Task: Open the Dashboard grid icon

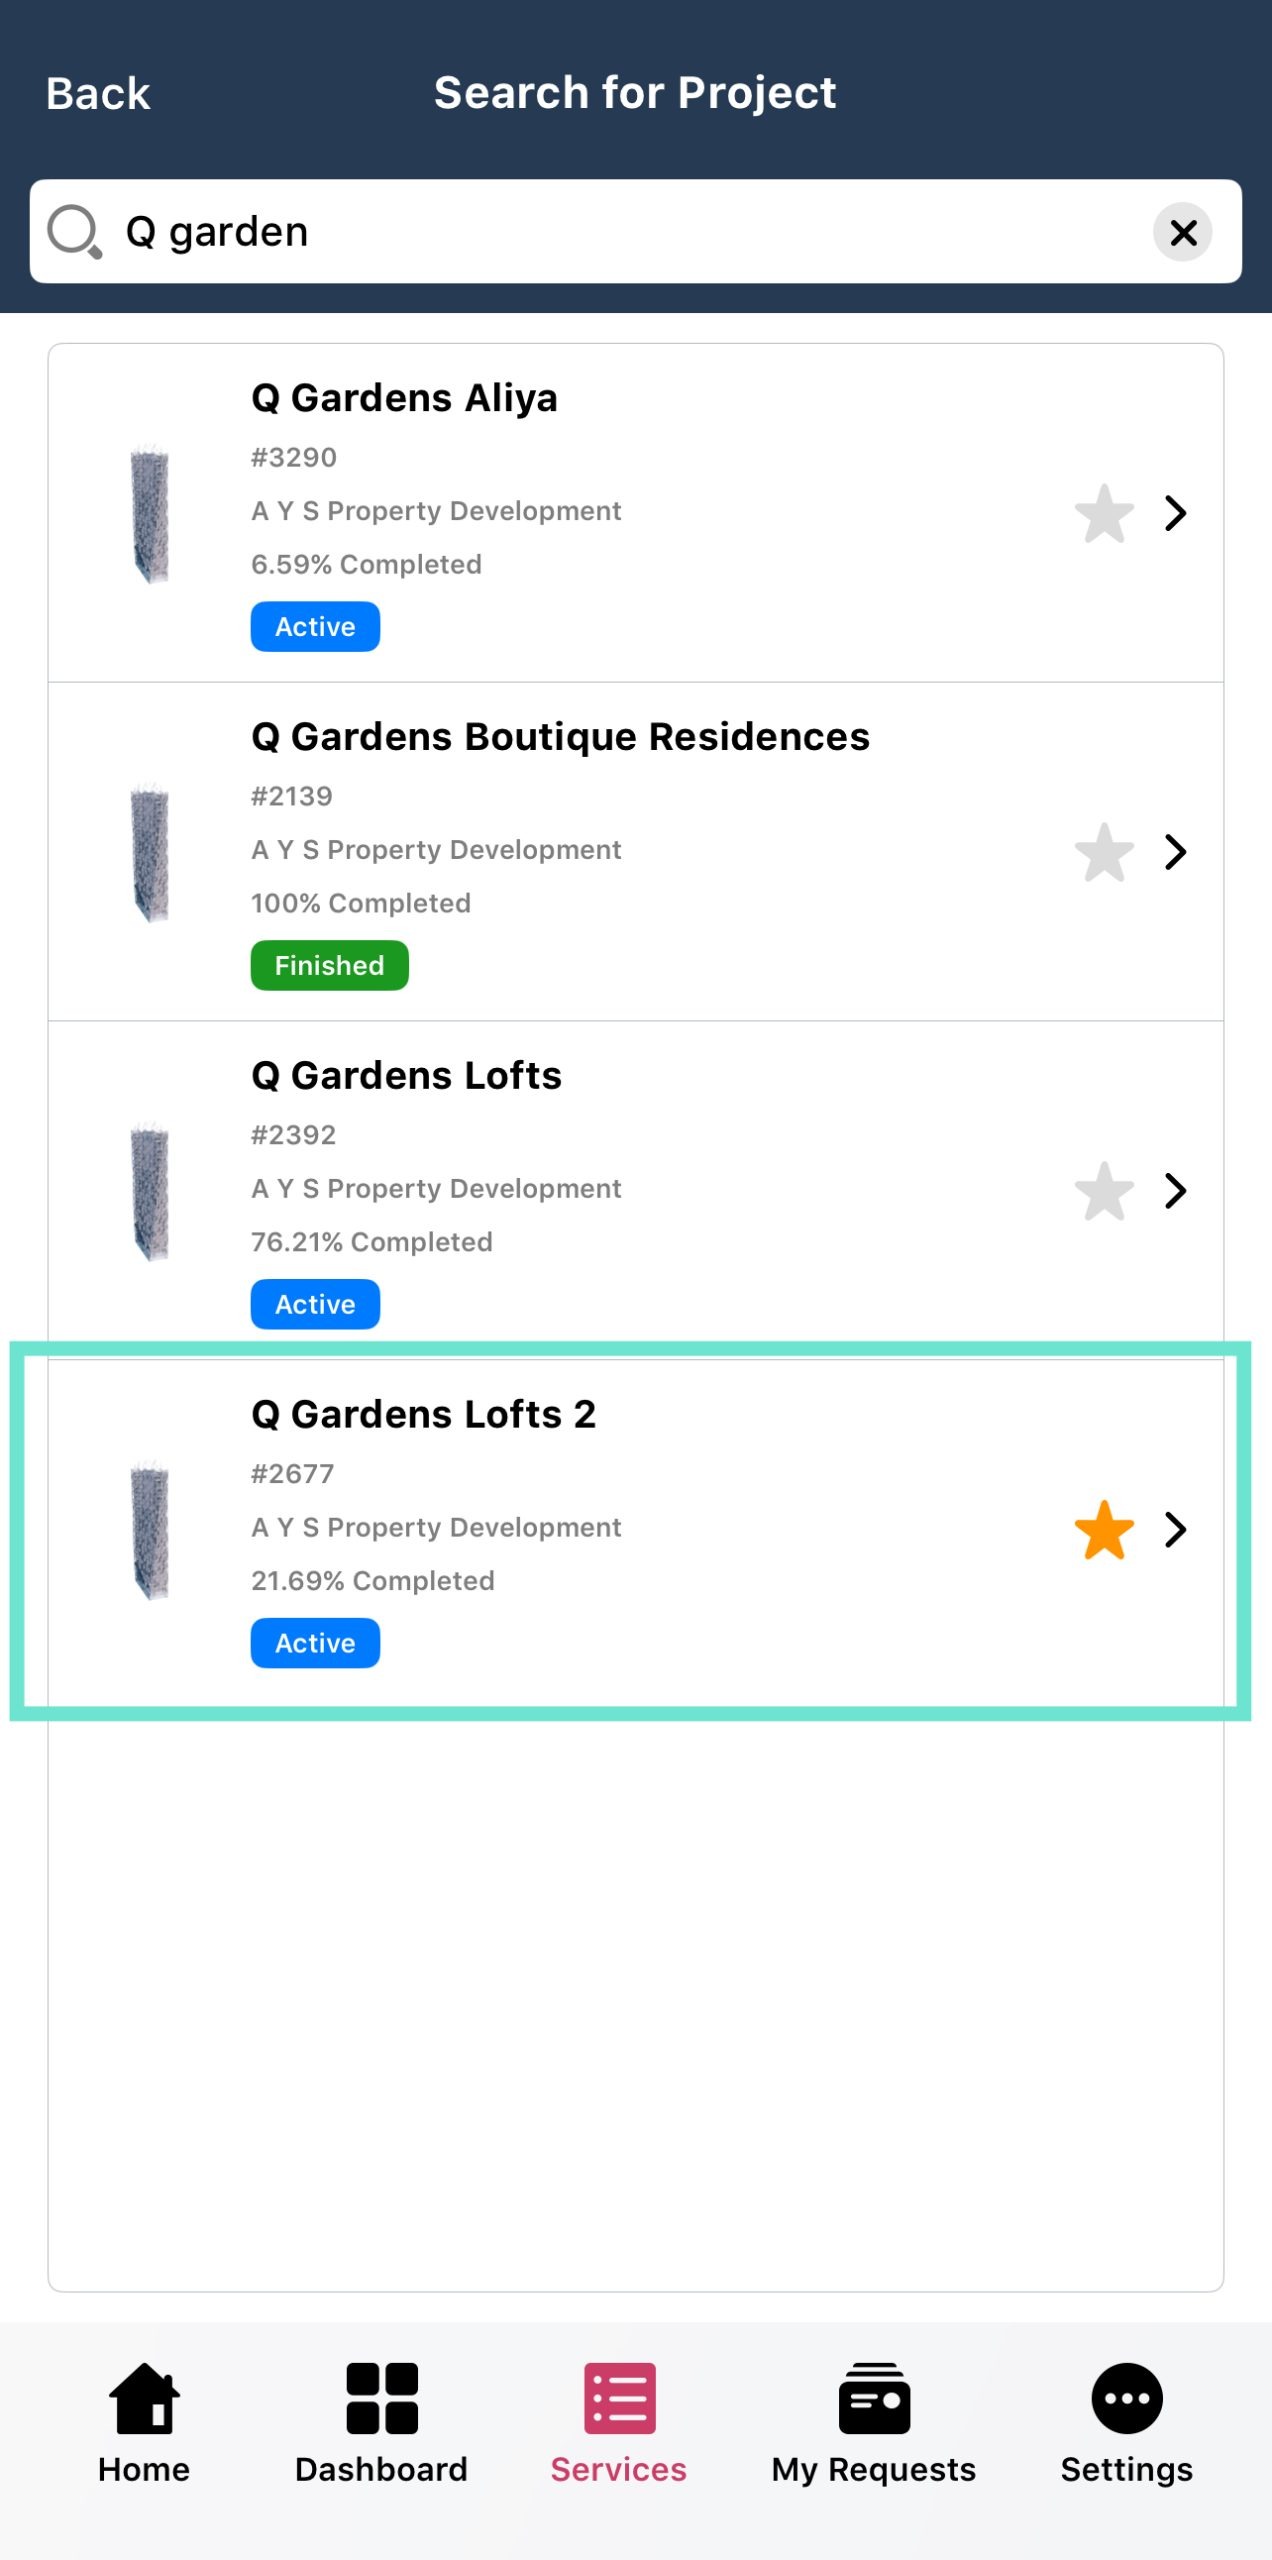Action: point(381,2398)
